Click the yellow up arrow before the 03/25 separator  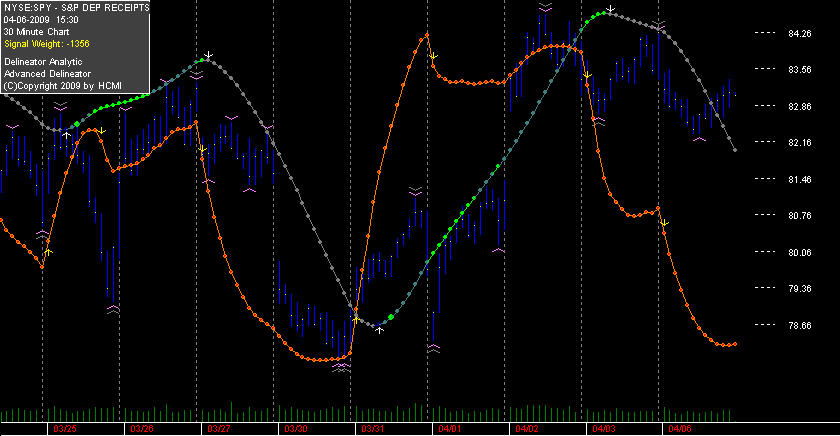click(48, 251)
